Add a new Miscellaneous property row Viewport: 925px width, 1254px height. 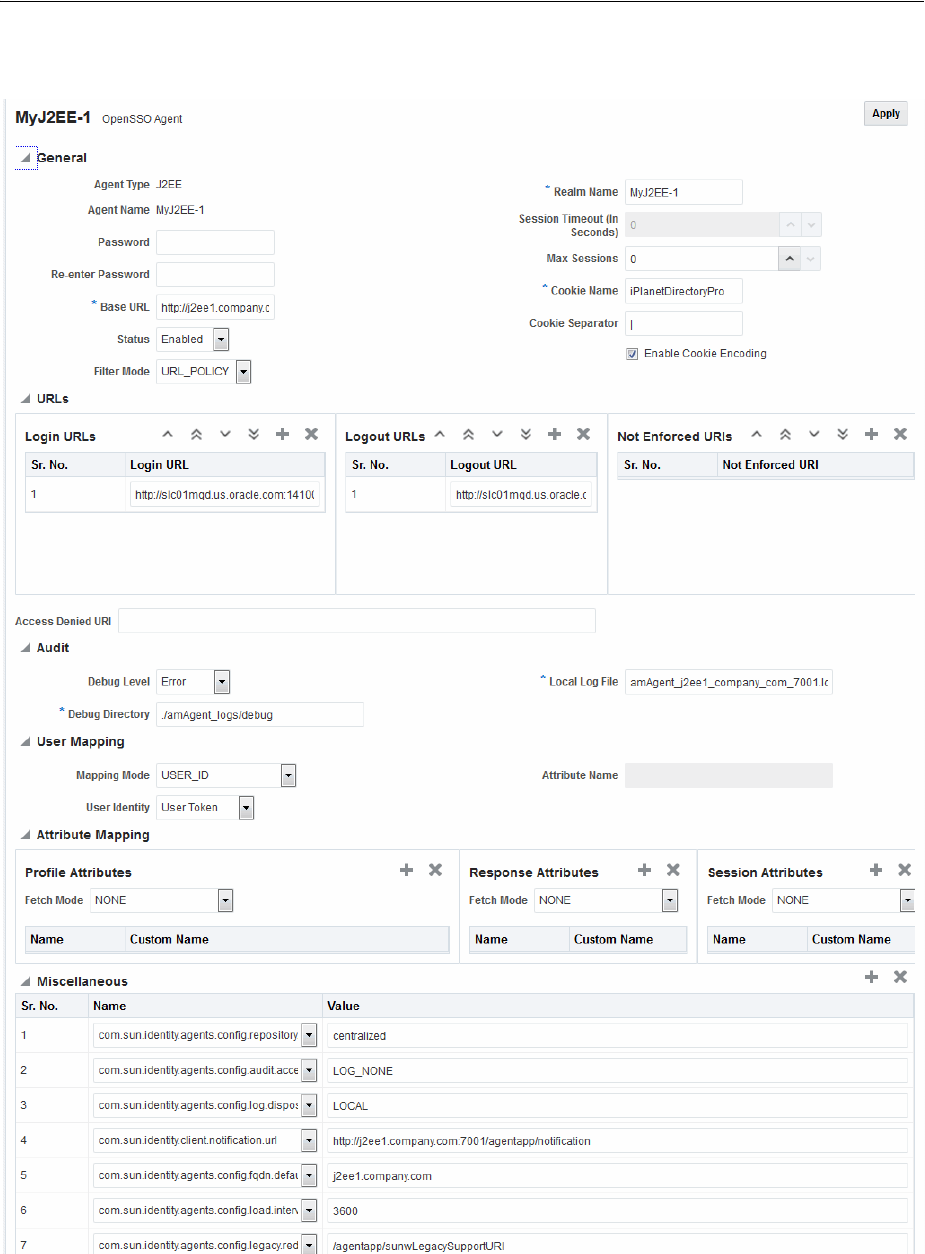[x=871, y=976]
